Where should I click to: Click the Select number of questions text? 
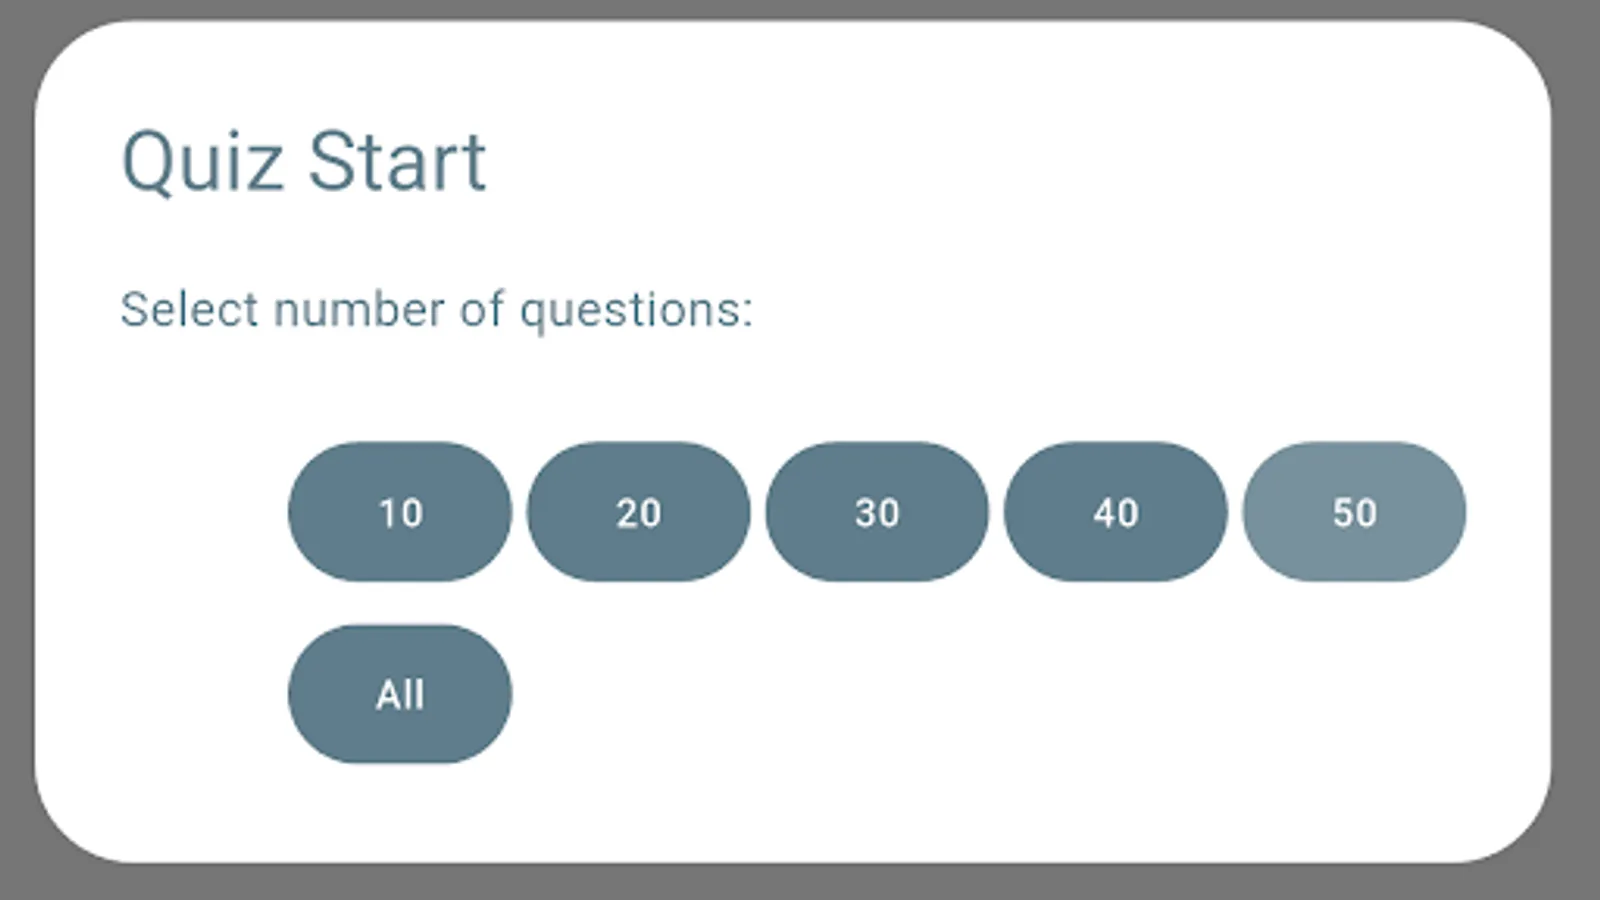435,310
